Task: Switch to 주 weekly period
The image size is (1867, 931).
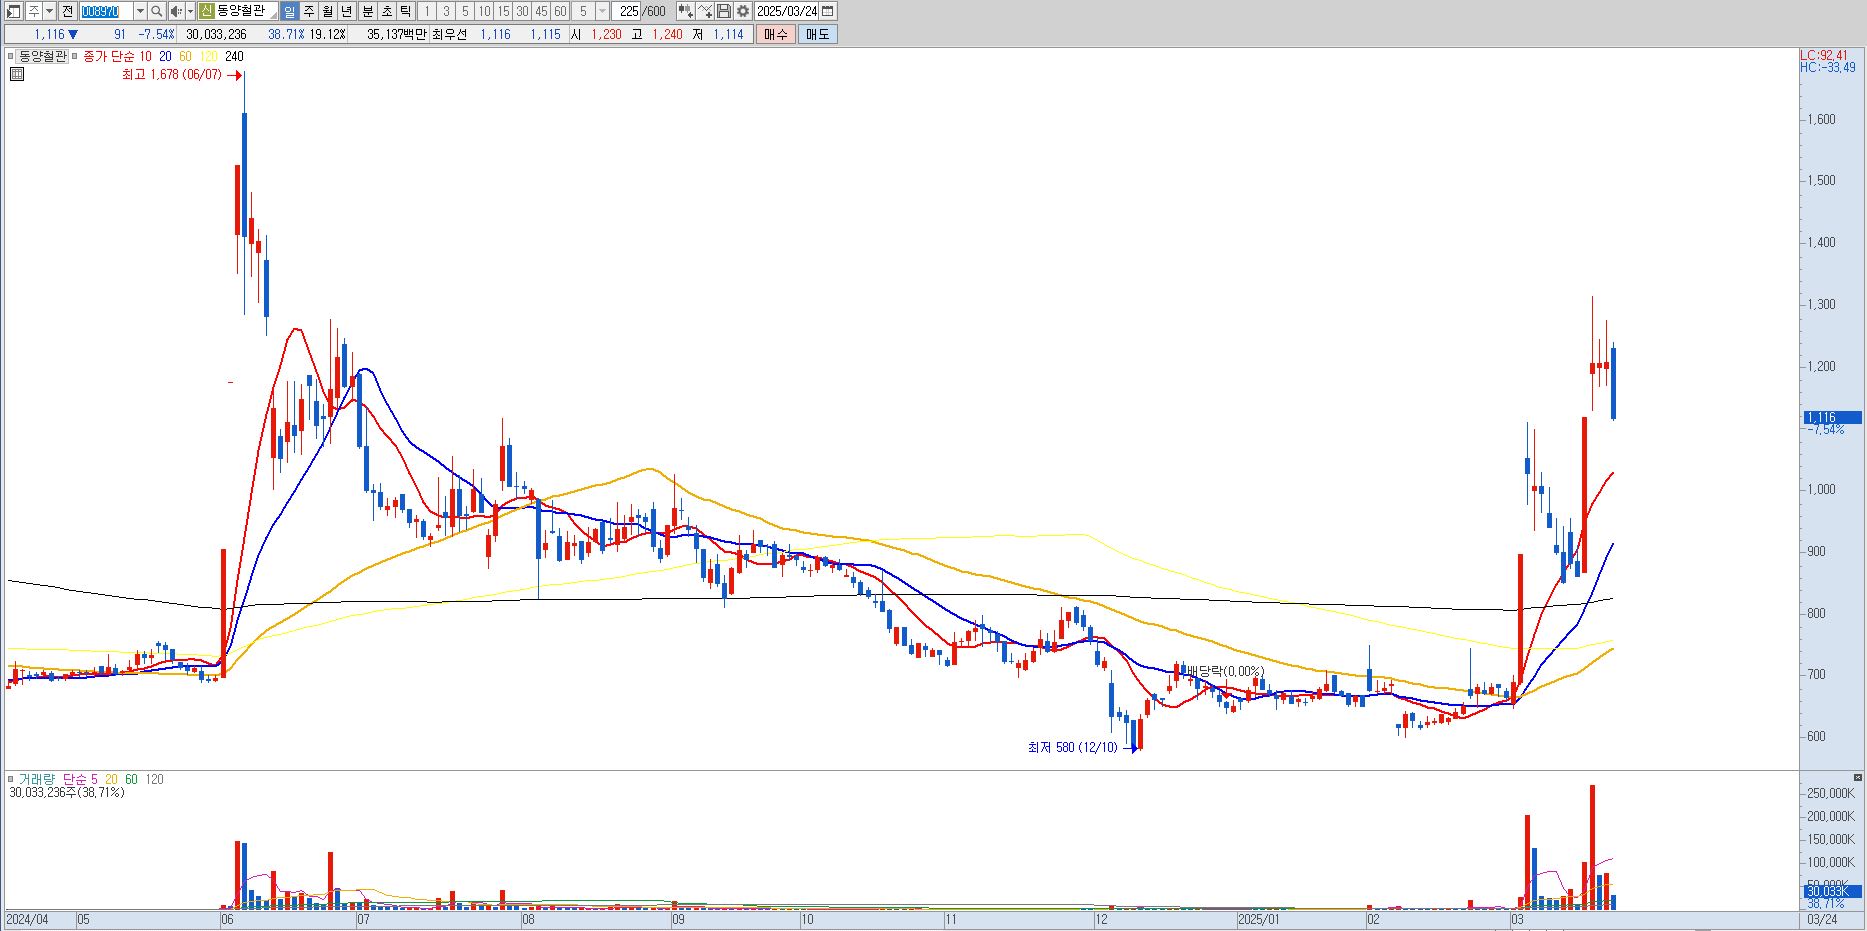Action: point(308,11)
